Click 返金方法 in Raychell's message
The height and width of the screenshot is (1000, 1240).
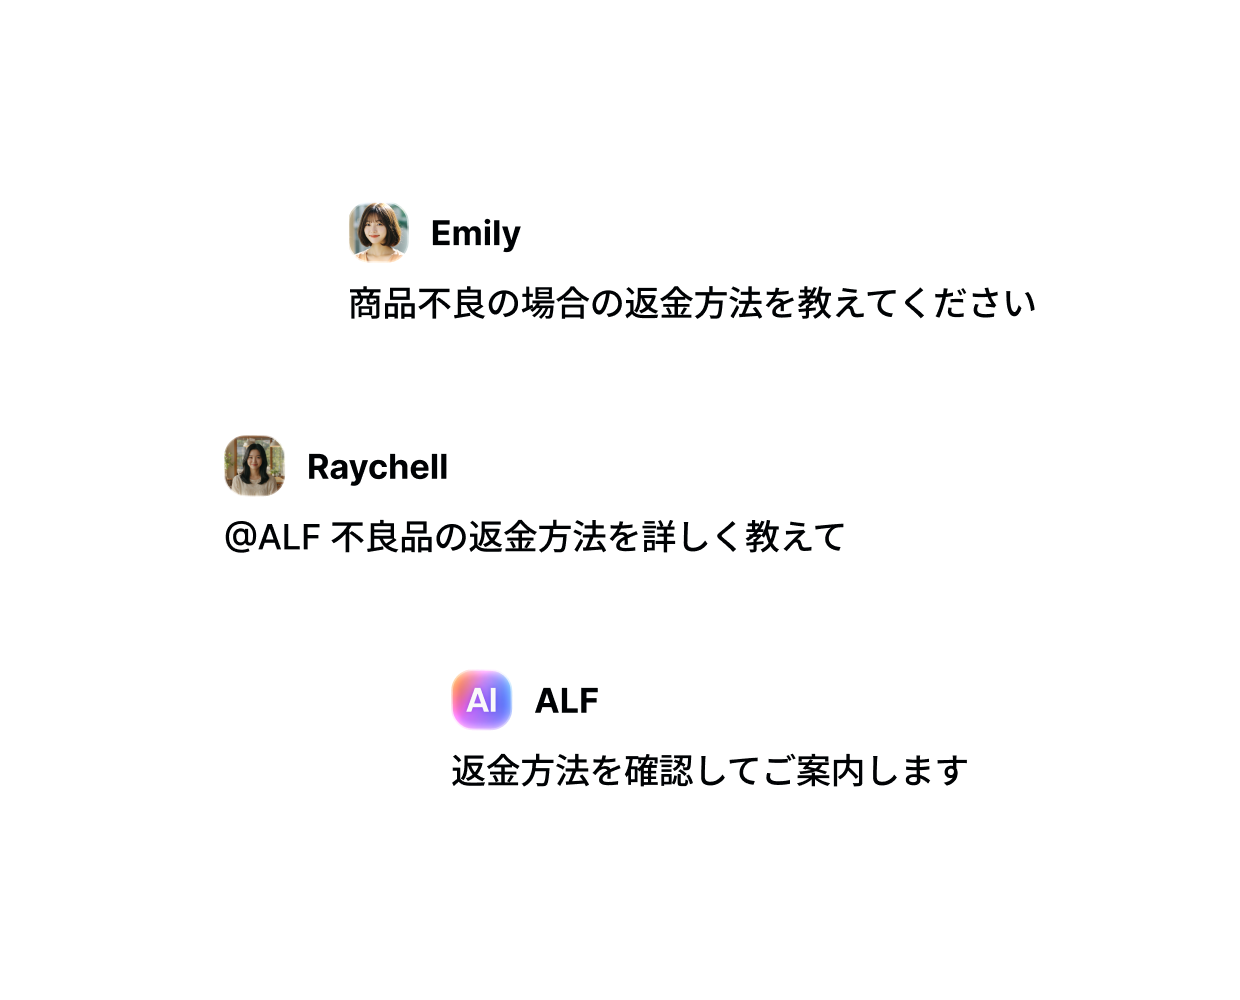point(538,537)
